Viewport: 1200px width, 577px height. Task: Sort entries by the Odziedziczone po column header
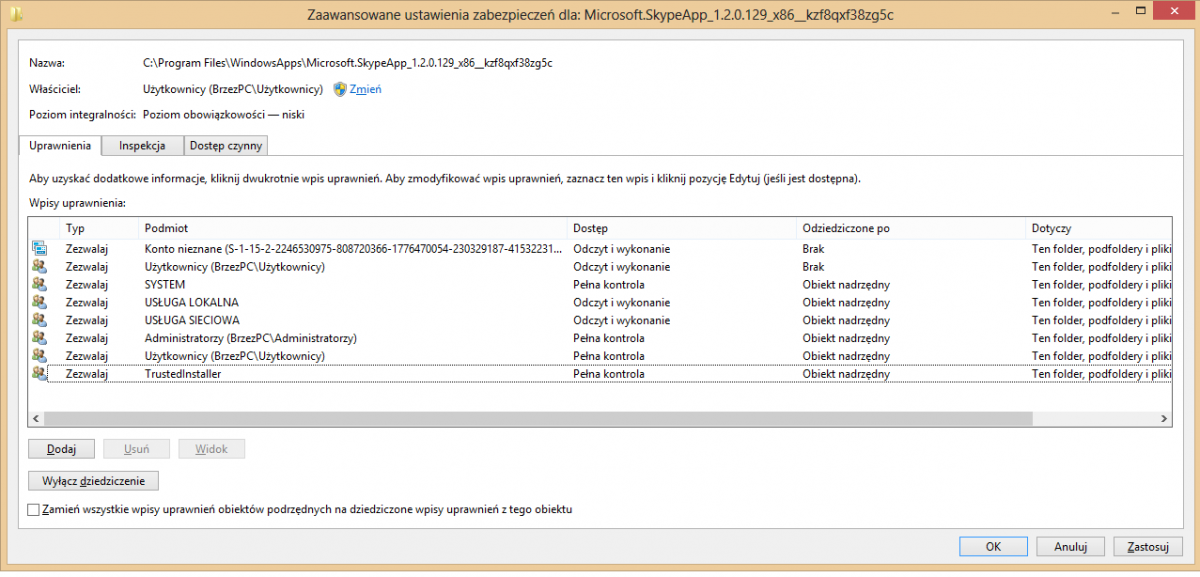tap(910, 228)
